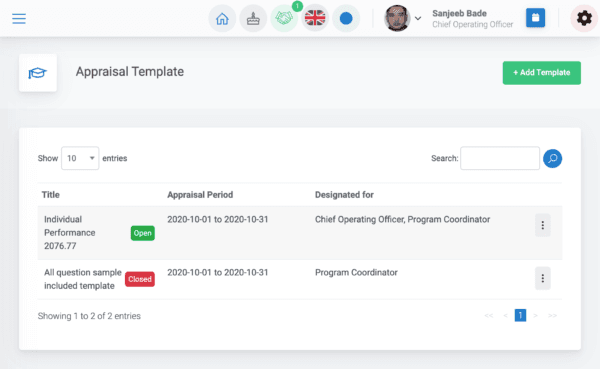Image resolution: width=600 pixels, height=369 pixels.
Task: Open actions menu for All question sample row
Action: (543, 278)
